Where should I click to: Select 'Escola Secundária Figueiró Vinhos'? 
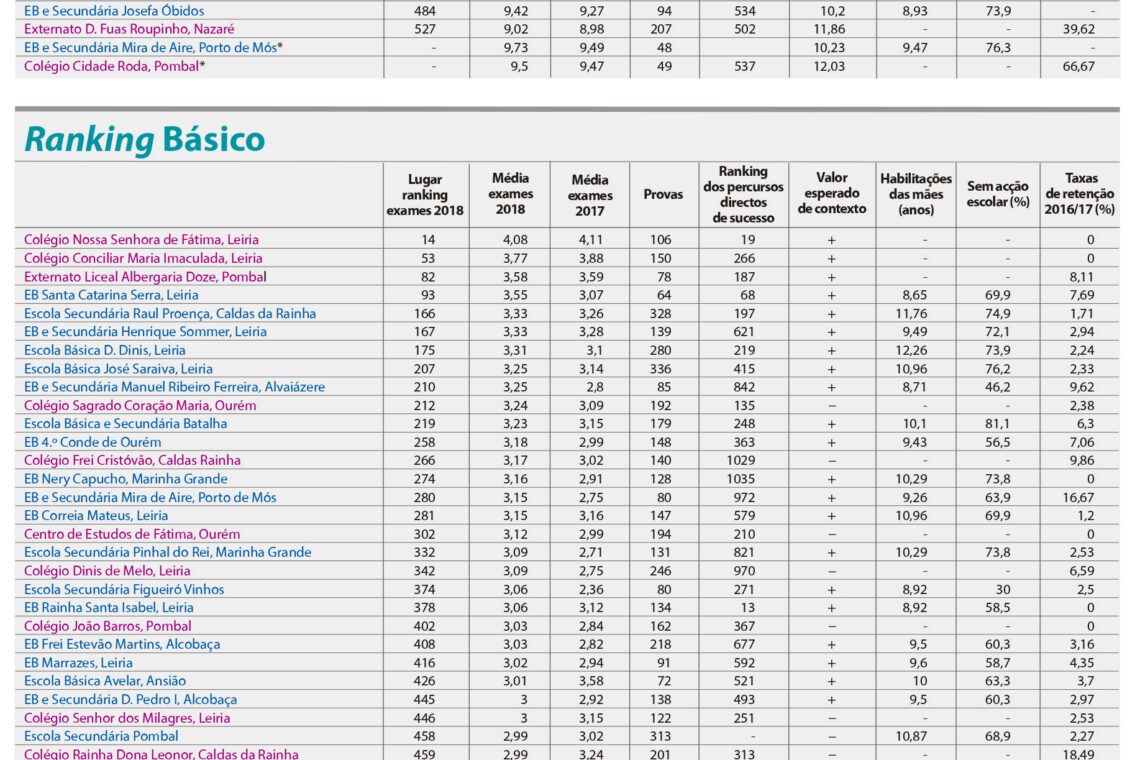pyautogui.click(x=124, y=589)
